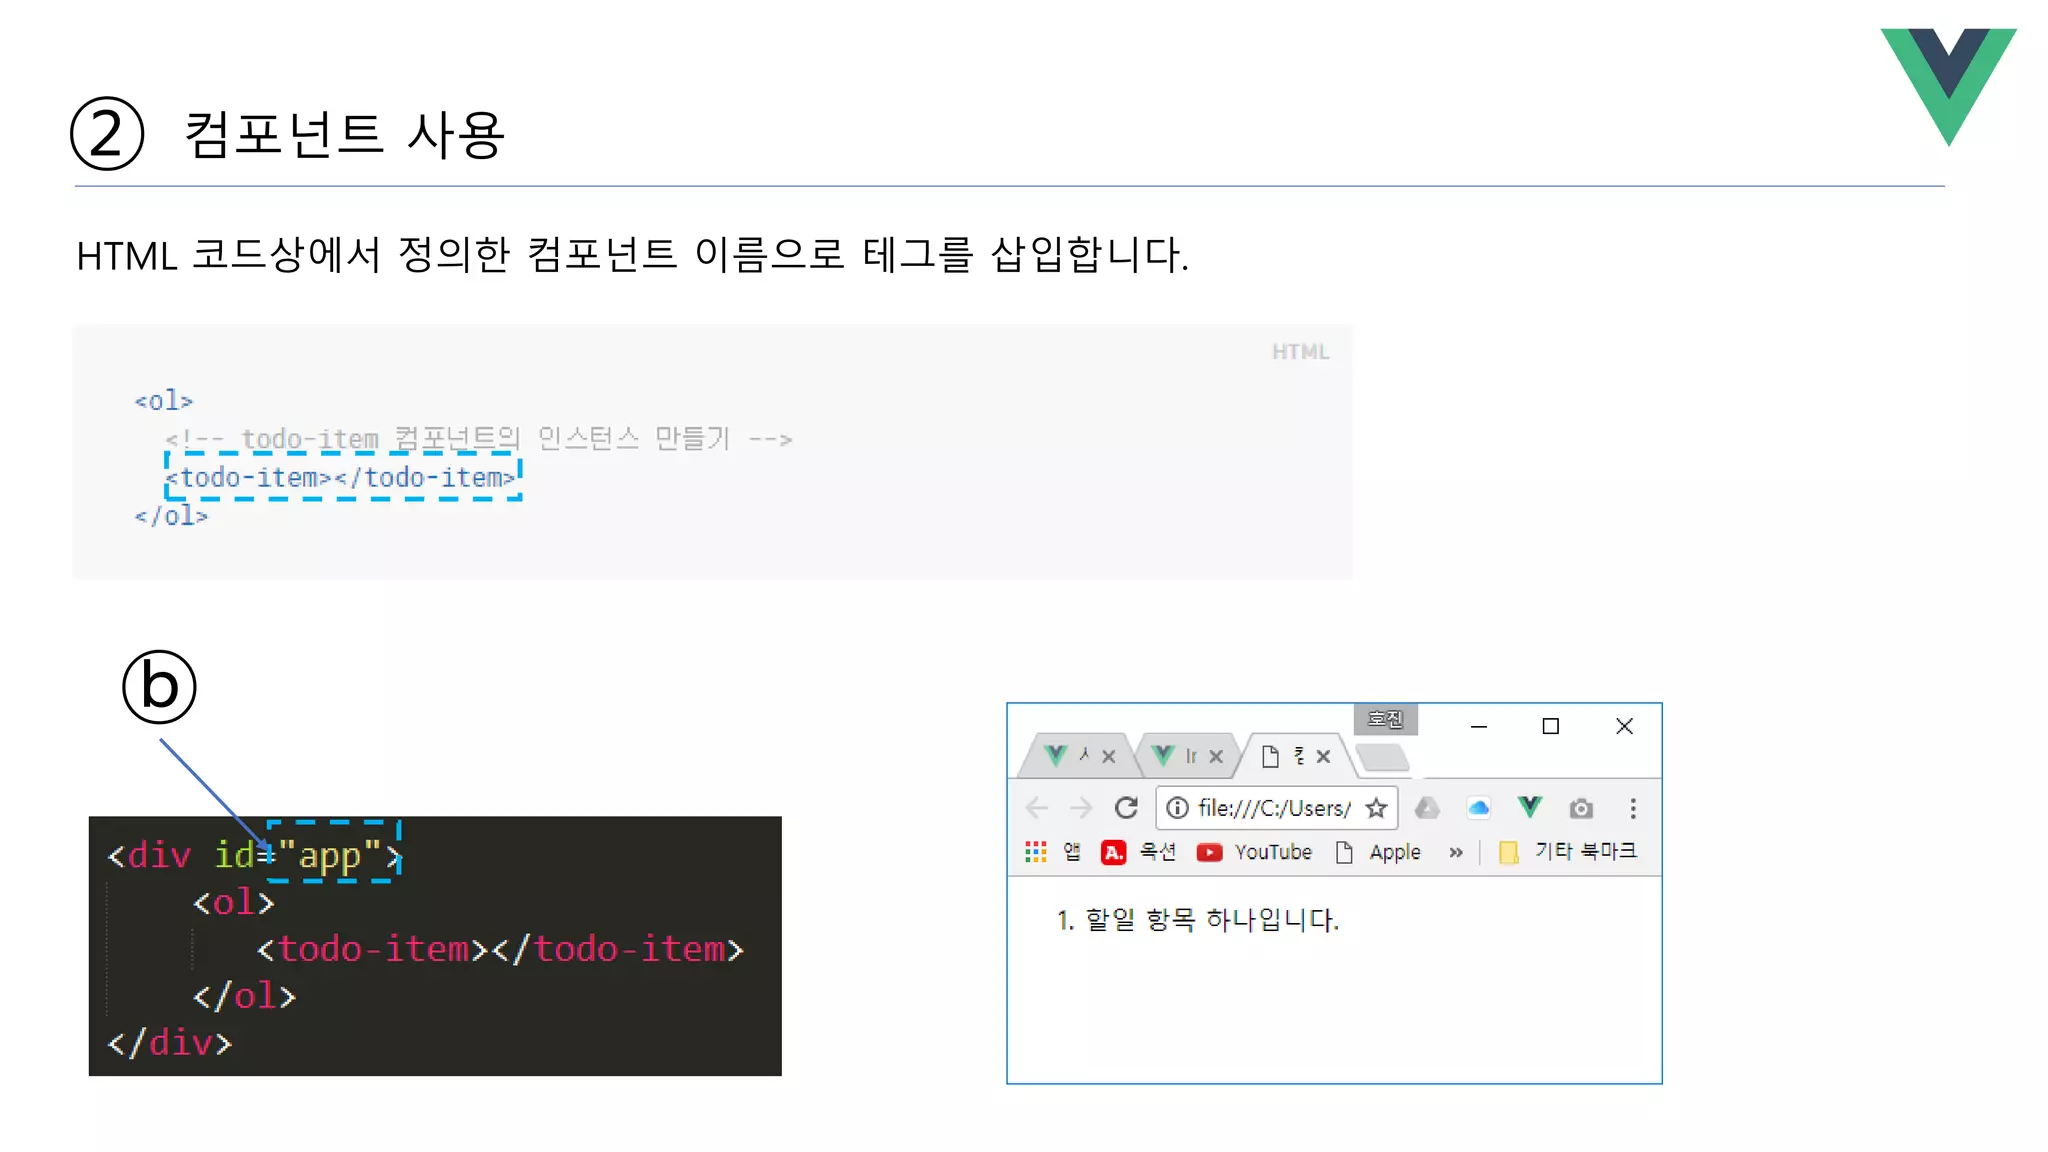This screenshot has width=2048, height=1152.
Task: Click the file URL address bar
Action: [1272, 808]
